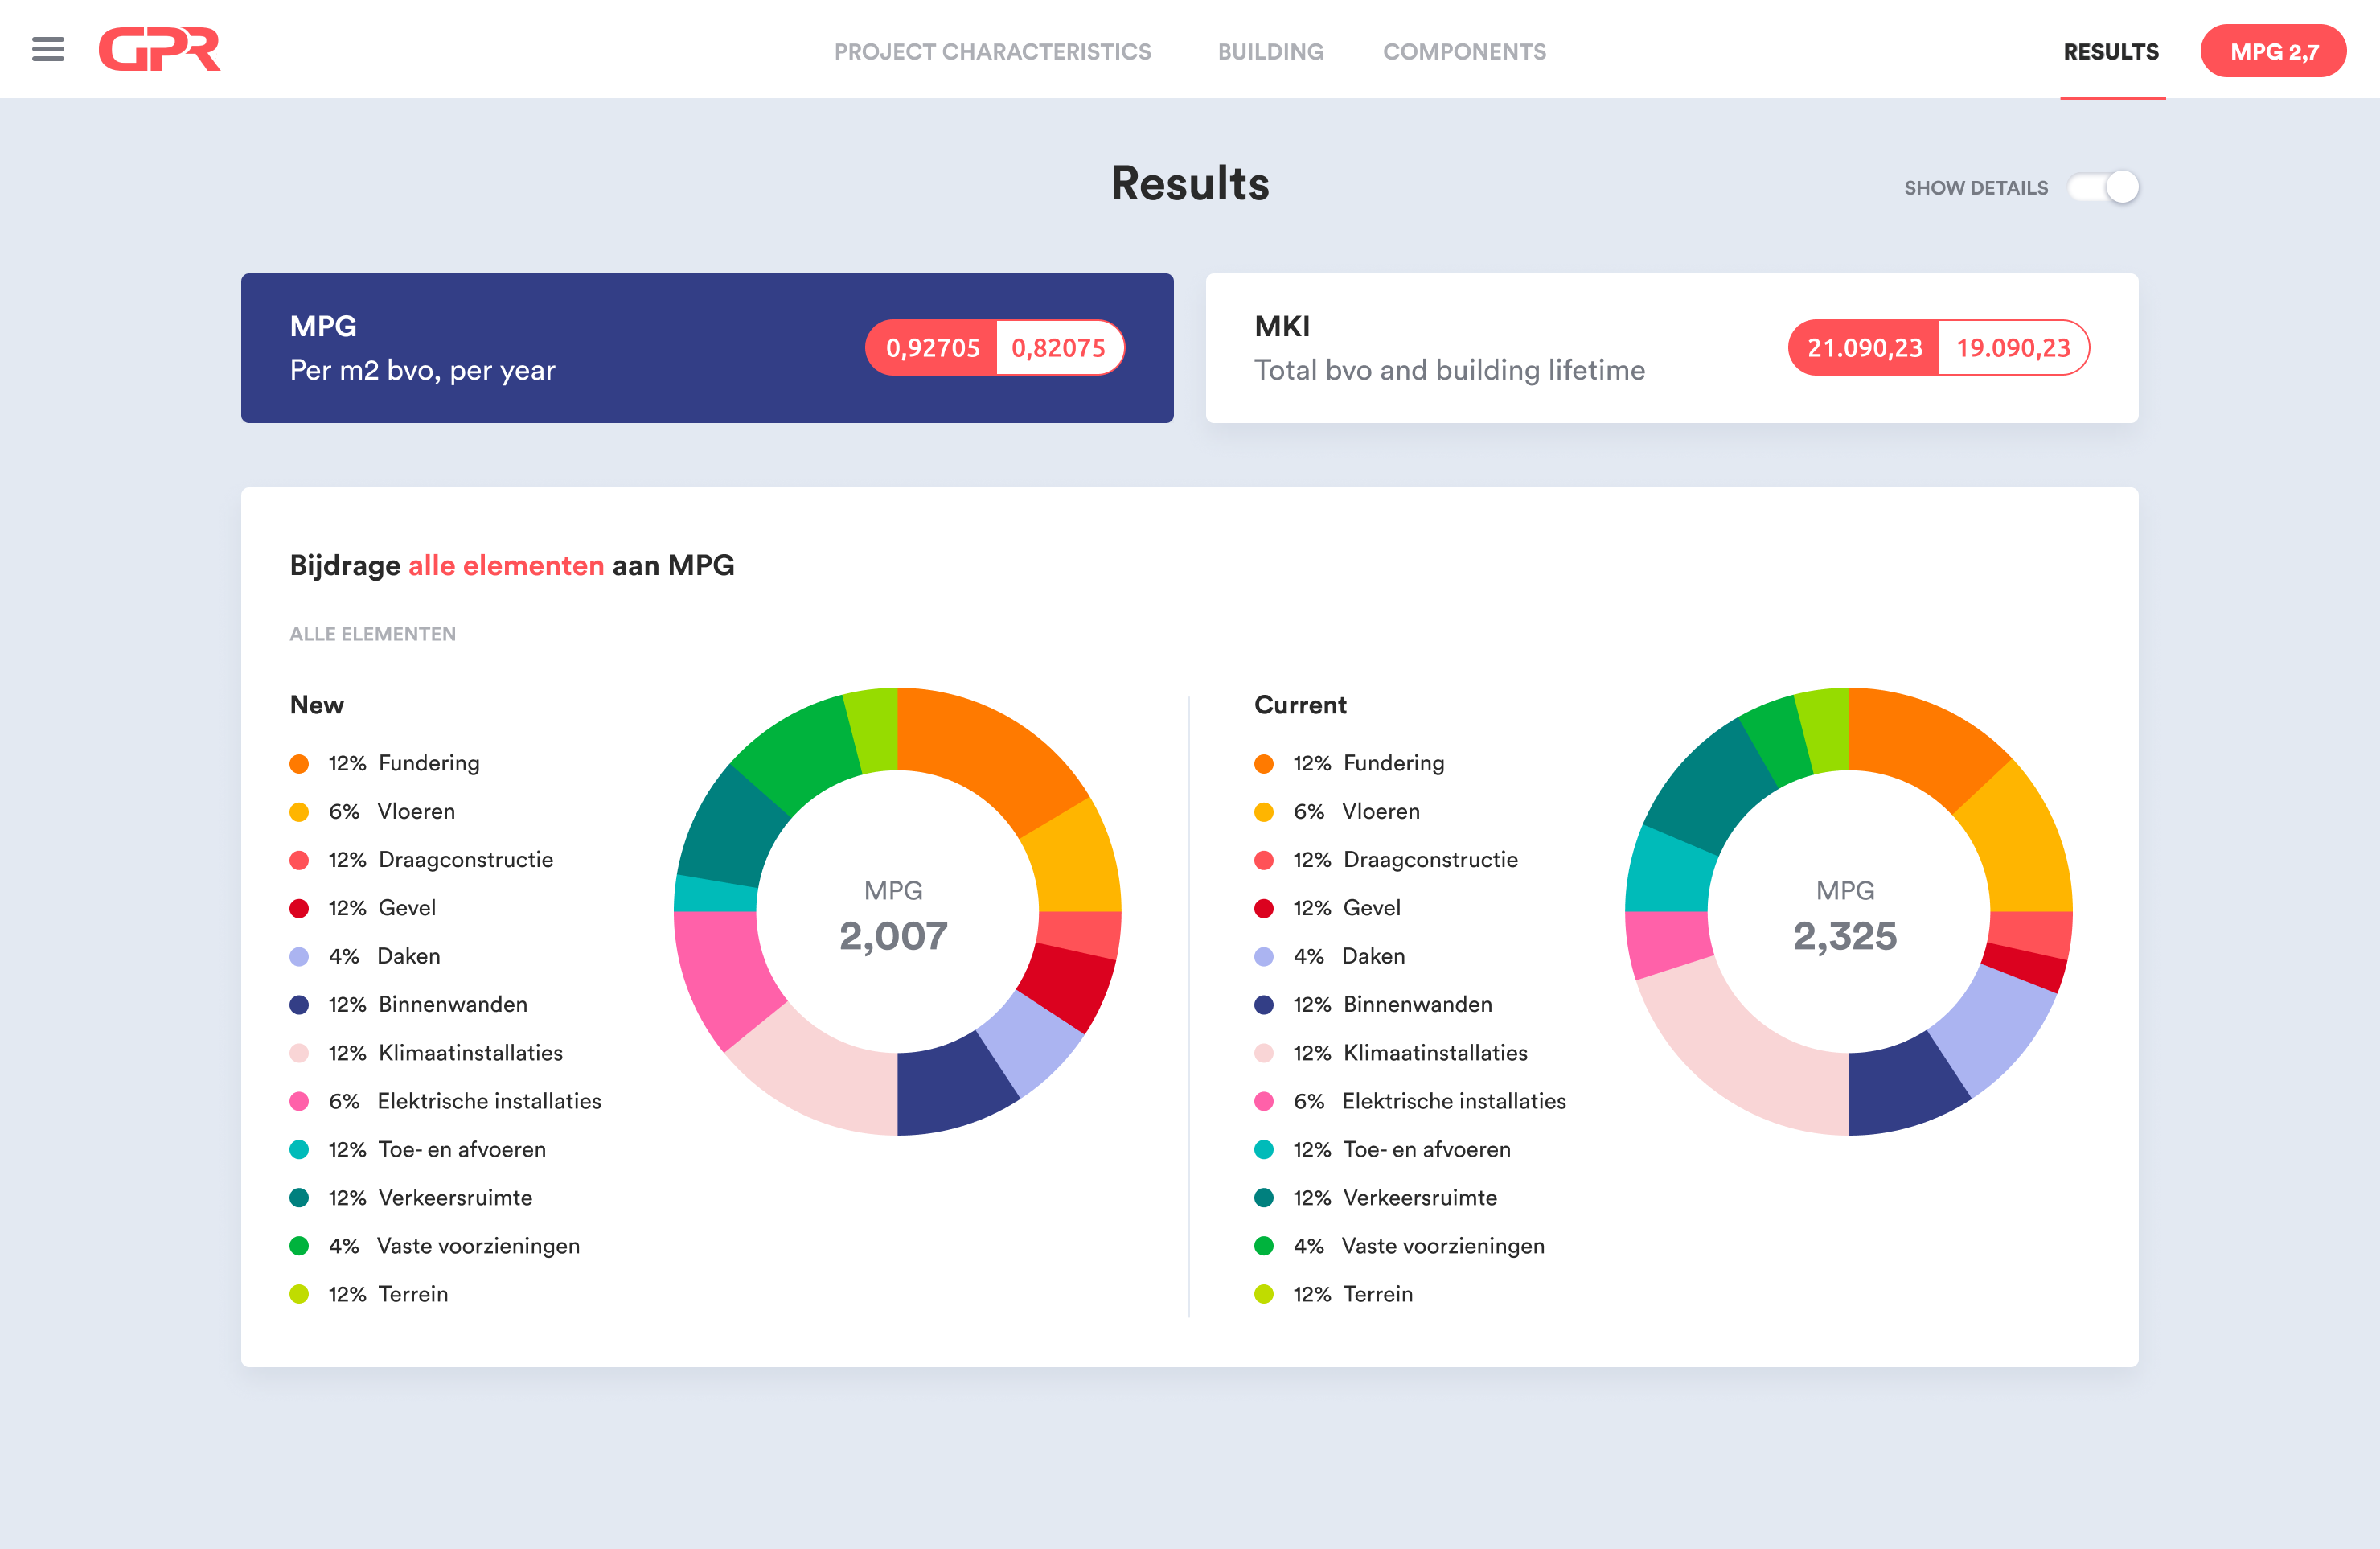This screenshot has height=1549, width=2380.
Task: Open the Project Characteristics tab
Action: click(x=992, y=51)
